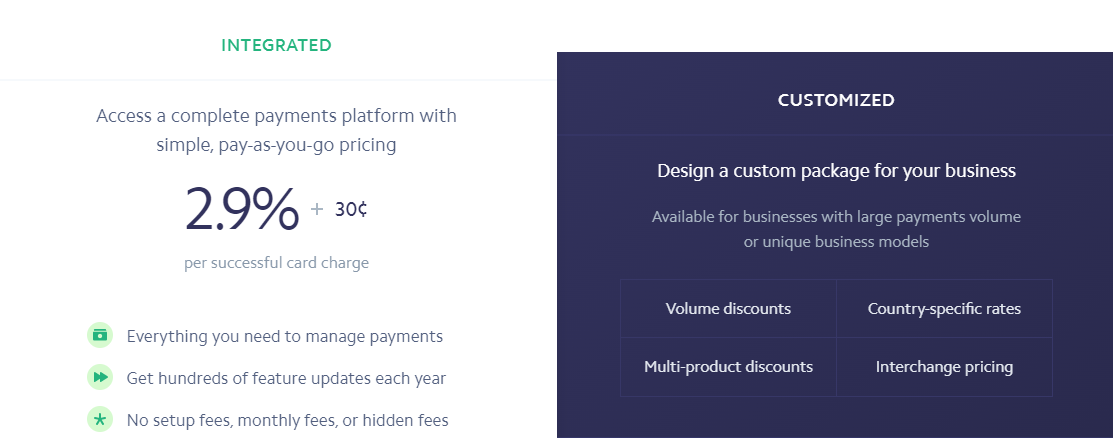Click the plus sign between the rates
Image resolution: width=1113 pixels, height=438 pixels.
(x=317, y=209)
